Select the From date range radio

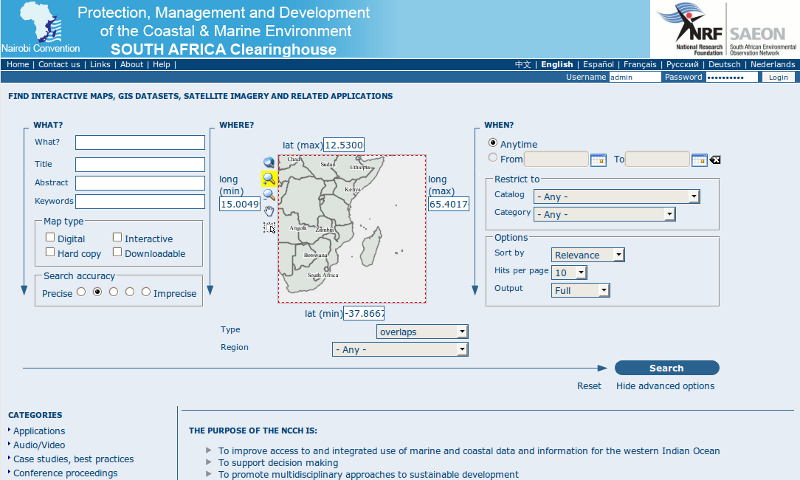coord(492,158)
